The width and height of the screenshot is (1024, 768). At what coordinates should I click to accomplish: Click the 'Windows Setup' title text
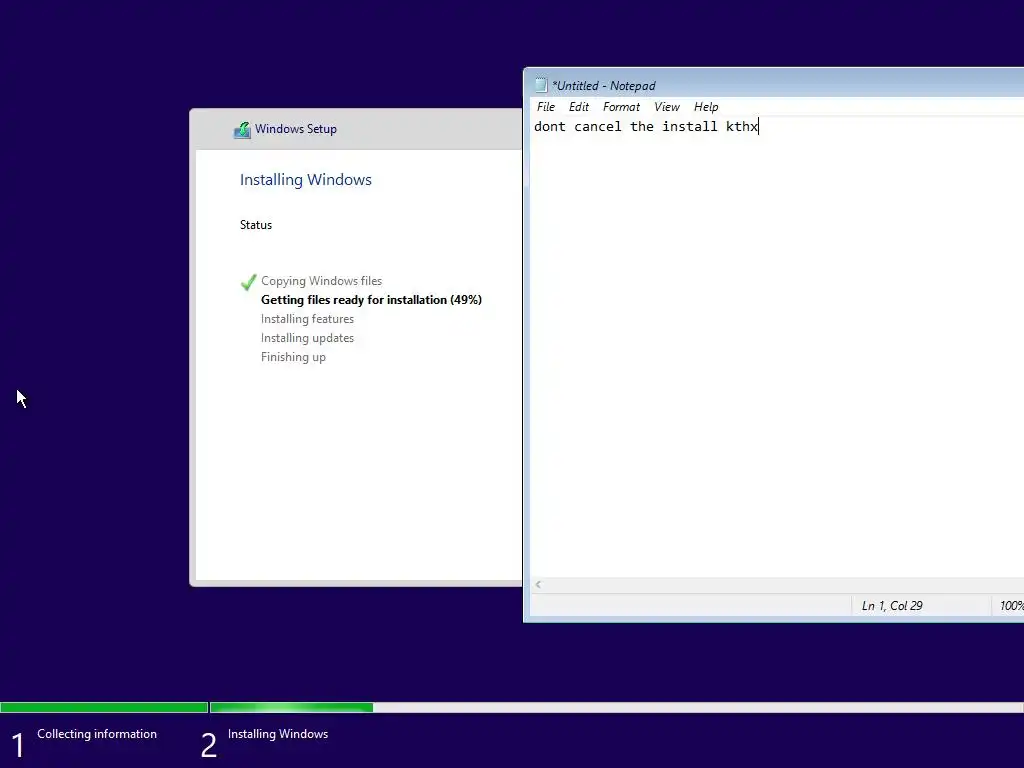click(296, 129)
